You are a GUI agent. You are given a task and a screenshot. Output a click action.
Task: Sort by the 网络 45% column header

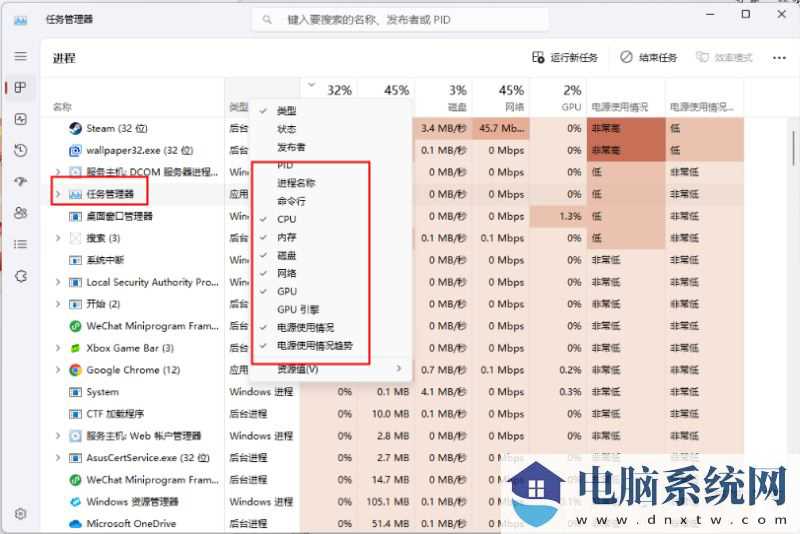(501, 98)
